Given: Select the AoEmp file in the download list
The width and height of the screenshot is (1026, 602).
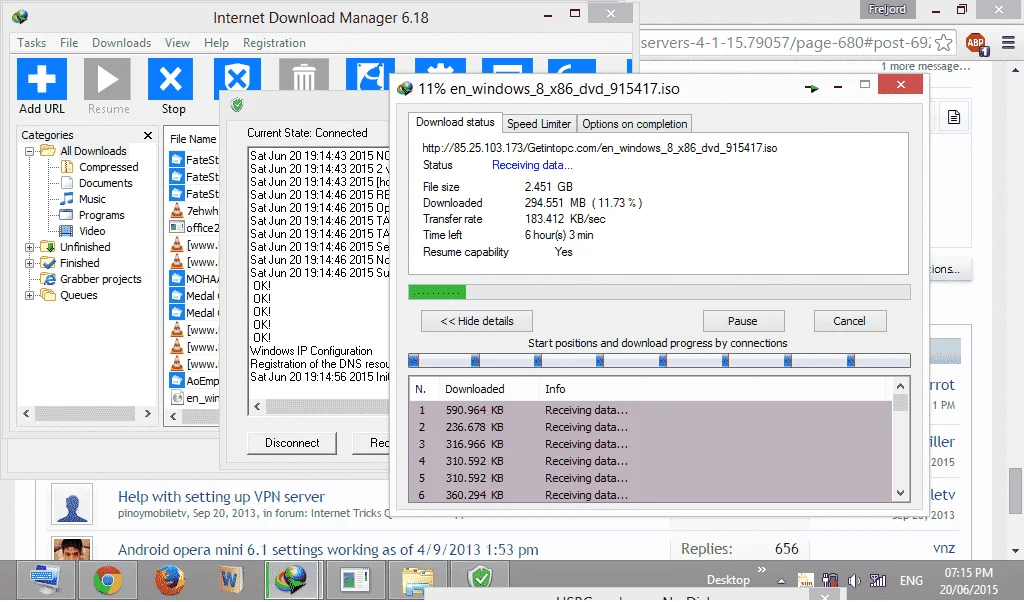Looking at the screenshot, I should [194, 381].
